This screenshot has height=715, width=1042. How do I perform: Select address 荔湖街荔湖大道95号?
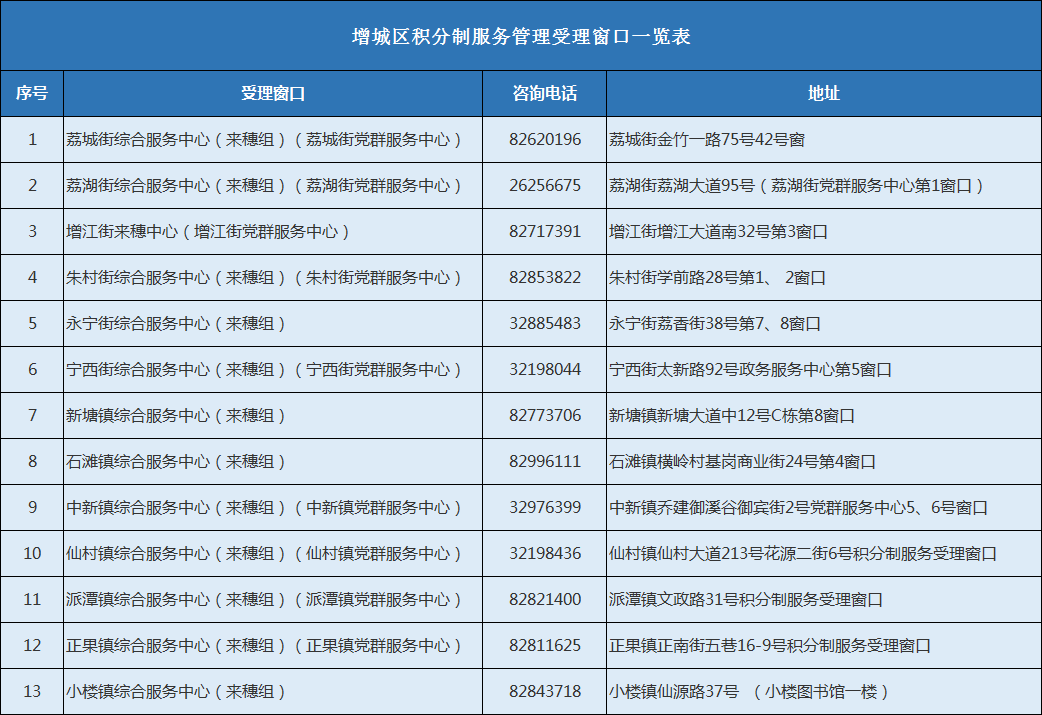coord(682,185)
